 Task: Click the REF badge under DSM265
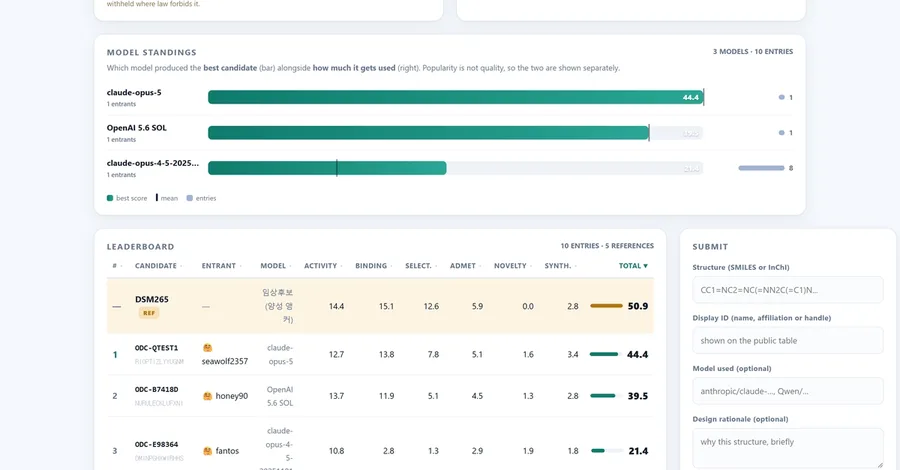149,313
